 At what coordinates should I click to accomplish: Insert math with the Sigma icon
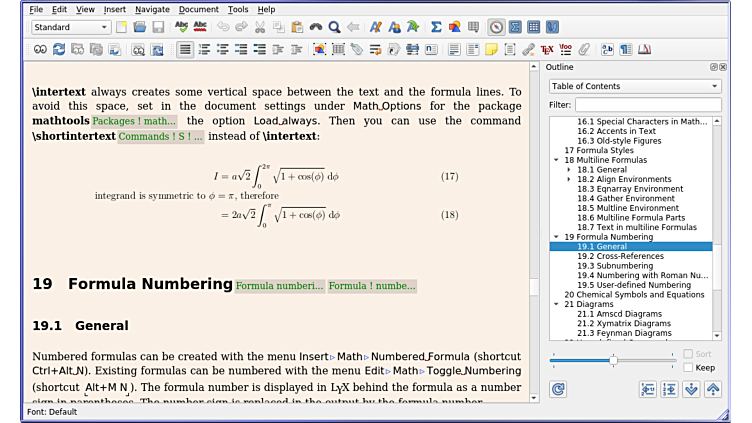tap(436, 28)
